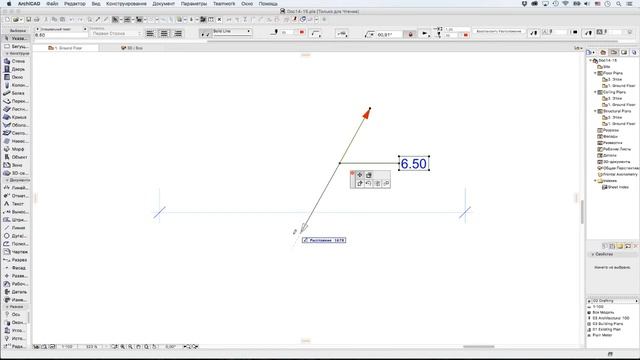Select the Указатель (Arrow) tool

click(x=15, y=38)
